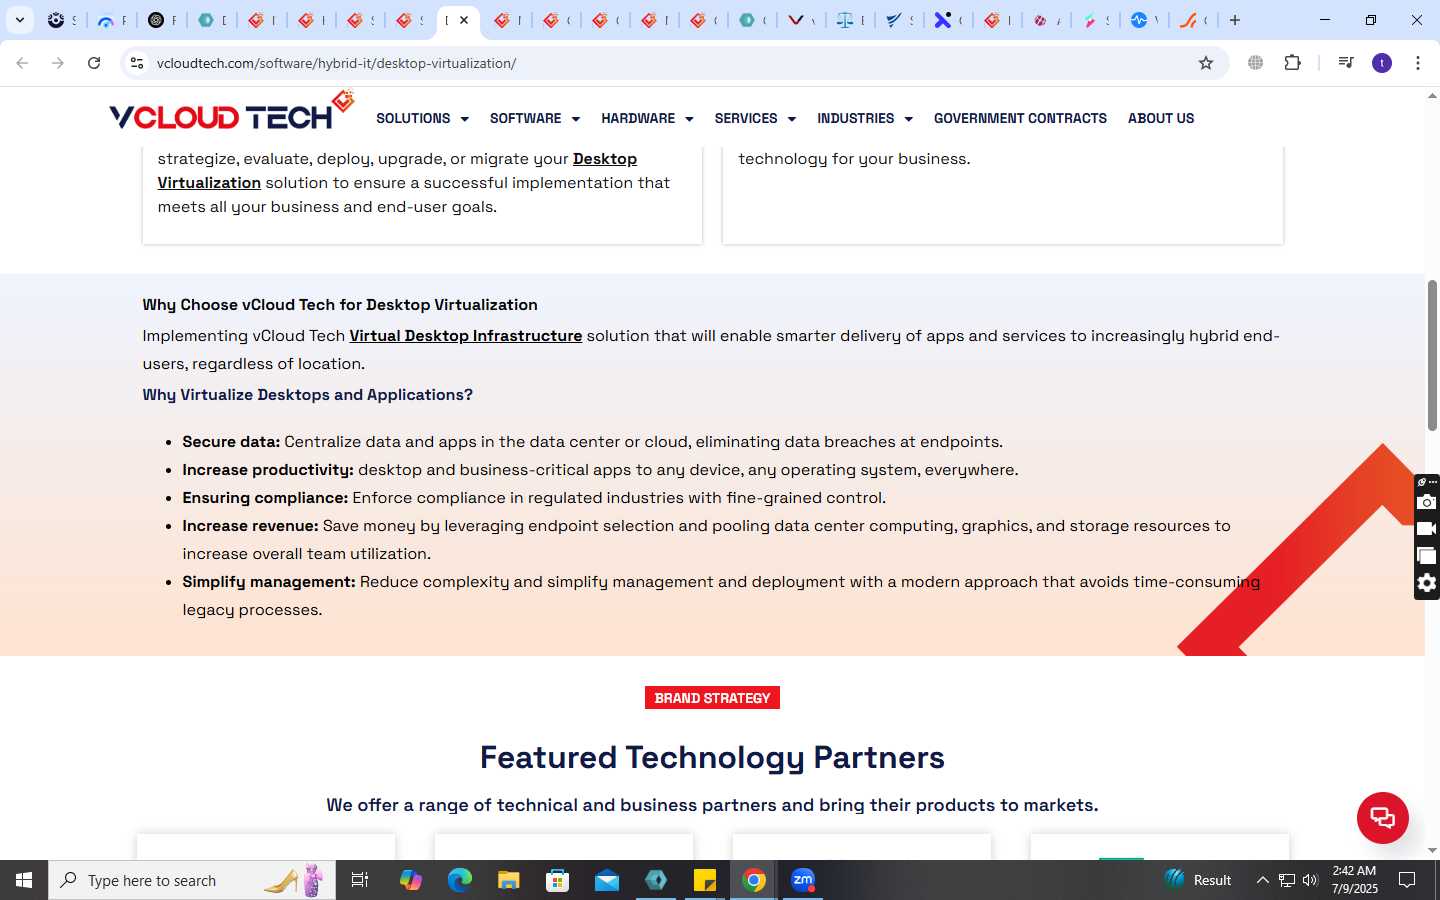Click the translate icon in the address bar
The image size is (1440, 900).
point(1255,63)
